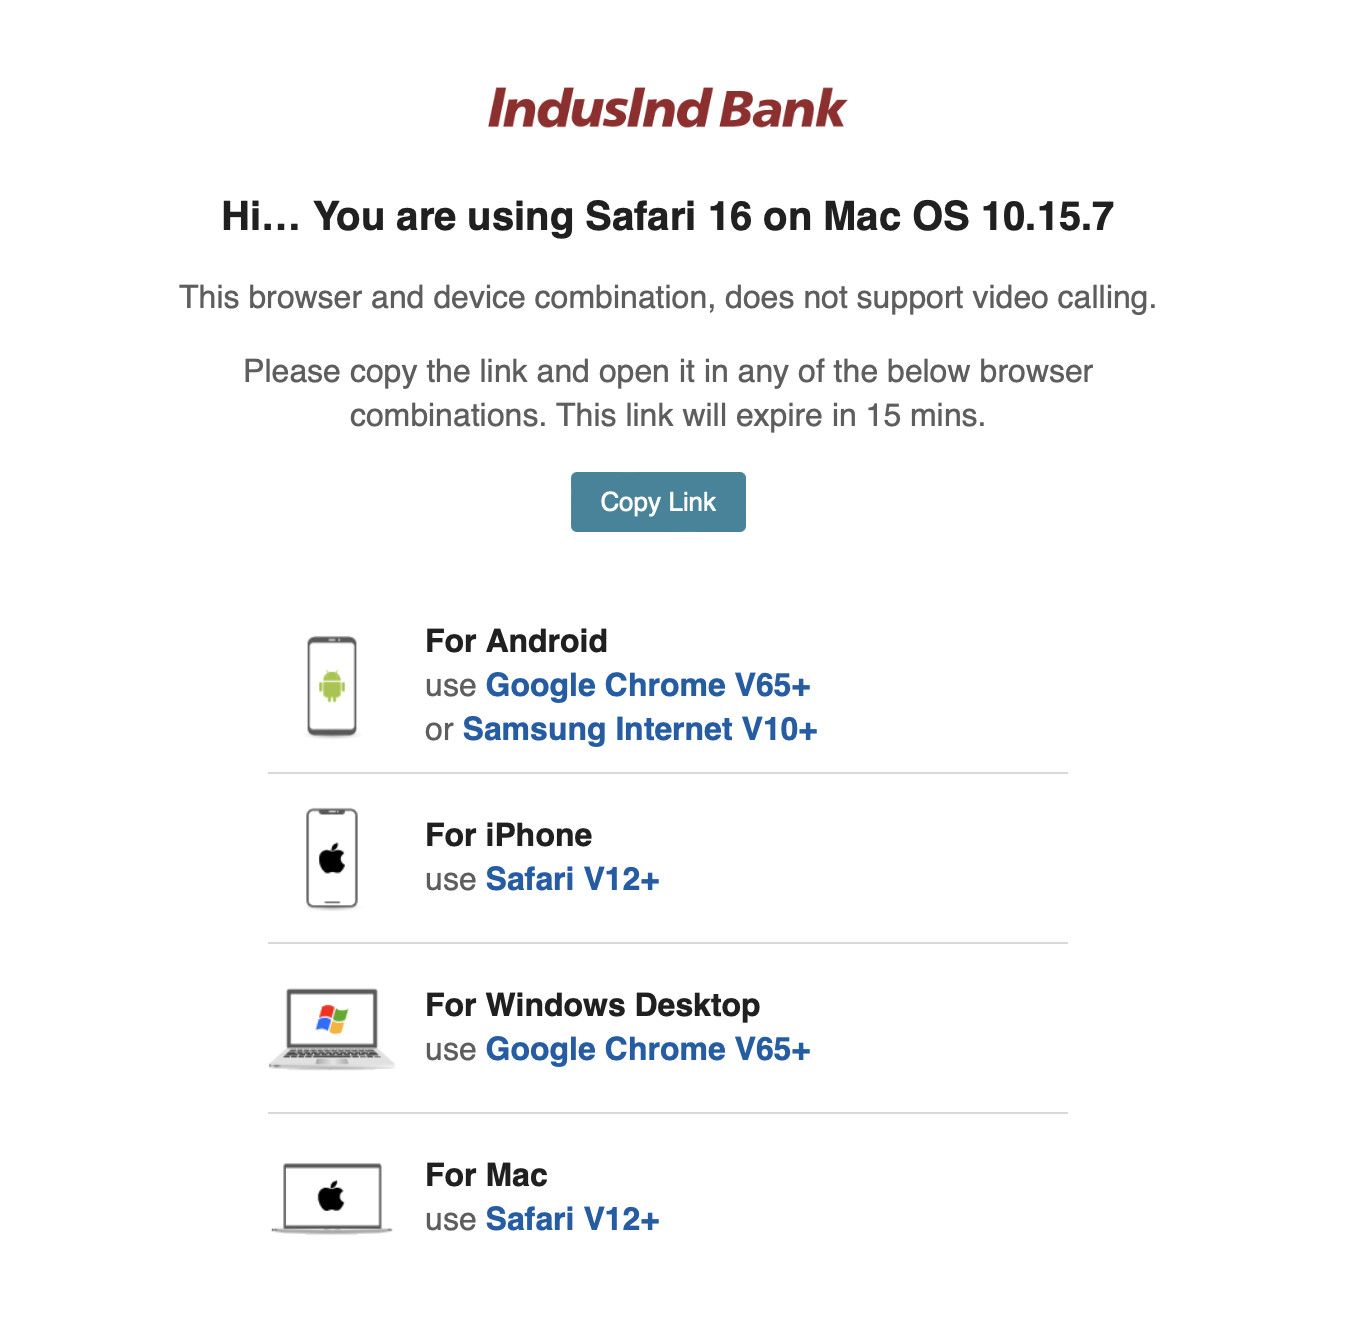Click the Android phone icon
1346x1338 pixels.
click(x=332, y=686)
